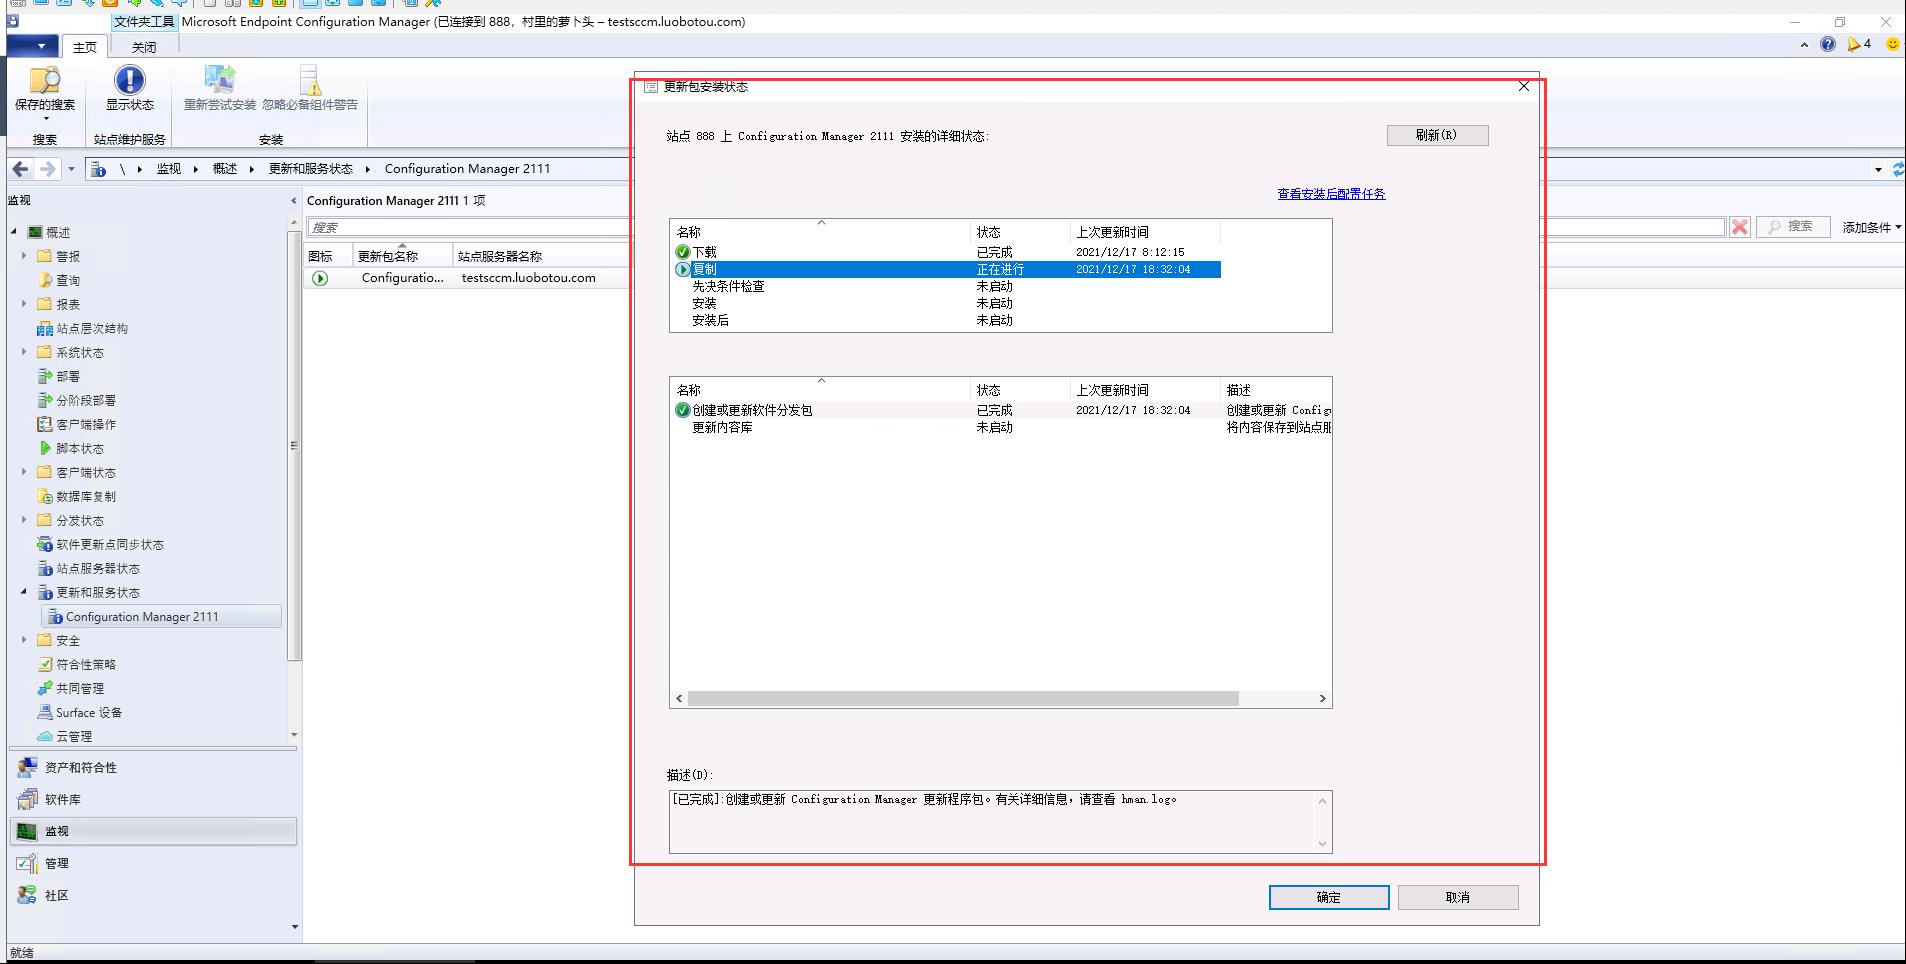Click the Search (搜索) button
The width and height of the screenshot is (1906, 964).
[x=1792, y=227]
